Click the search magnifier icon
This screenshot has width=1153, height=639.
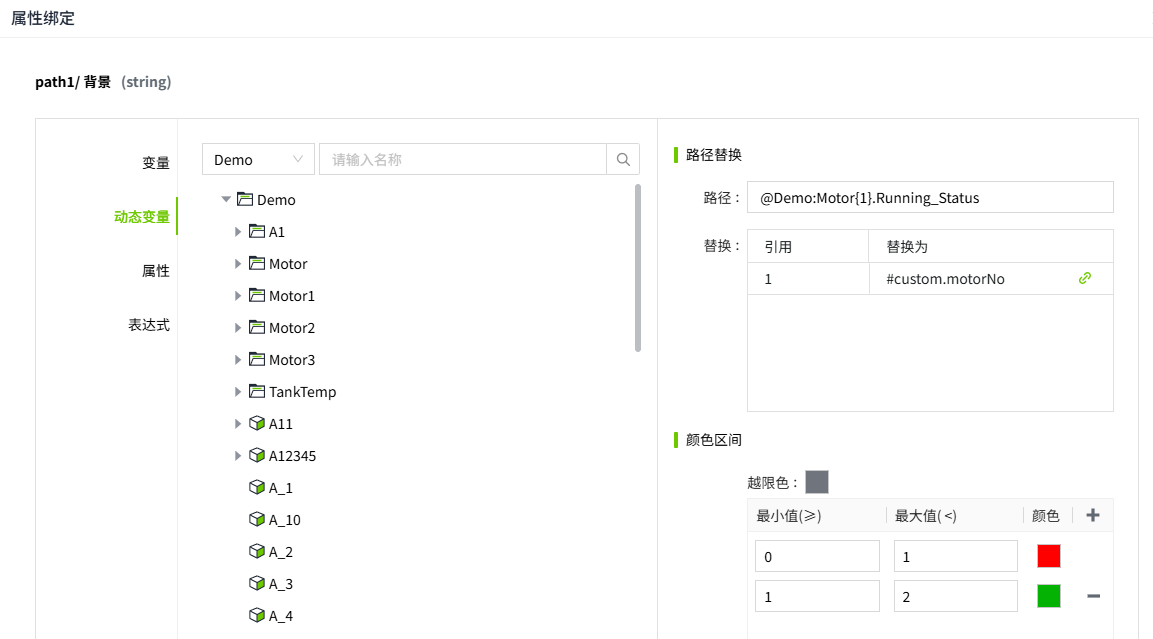[623, 160]
